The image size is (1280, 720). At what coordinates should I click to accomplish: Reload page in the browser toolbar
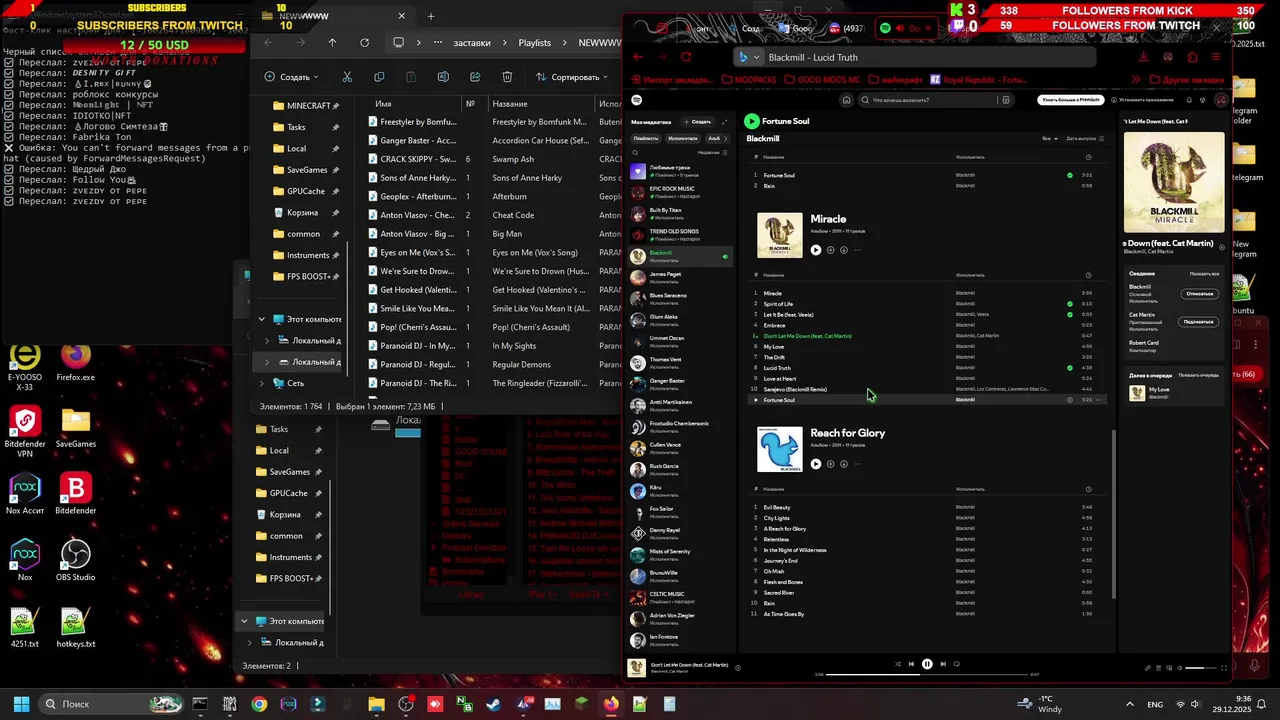tap(686, 57)
